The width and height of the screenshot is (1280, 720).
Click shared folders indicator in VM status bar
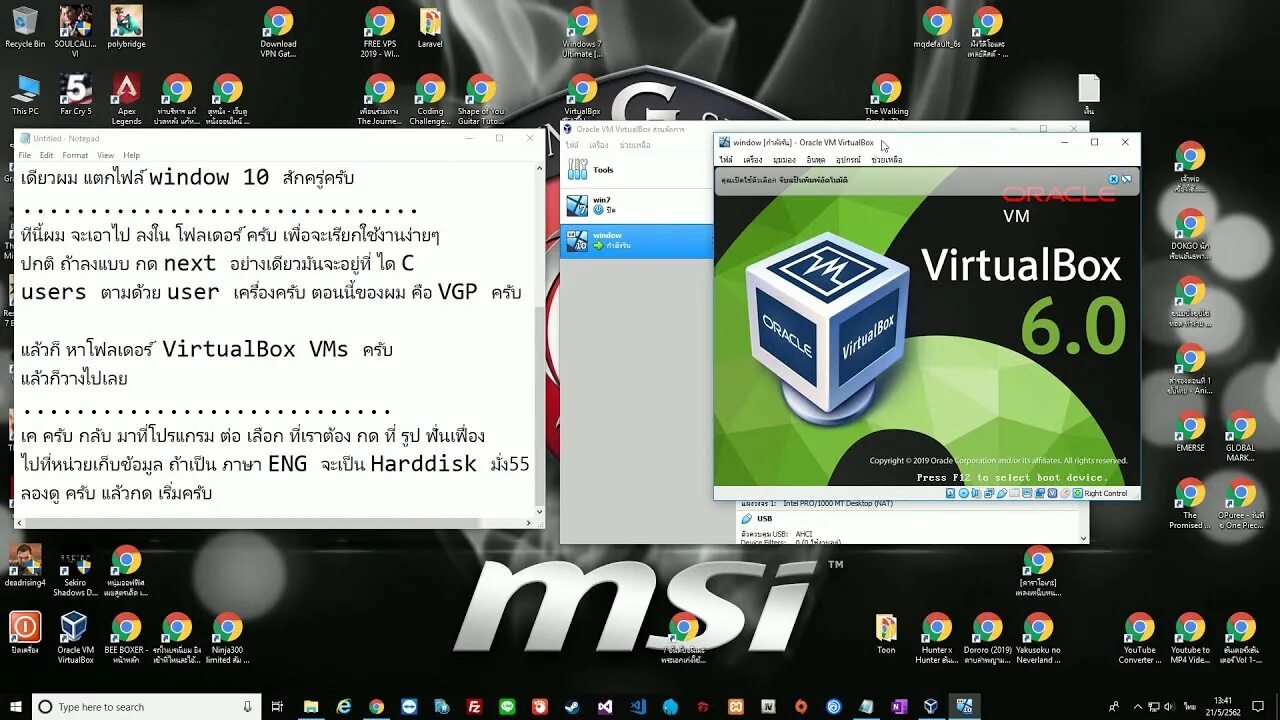tap(1014, 493)
